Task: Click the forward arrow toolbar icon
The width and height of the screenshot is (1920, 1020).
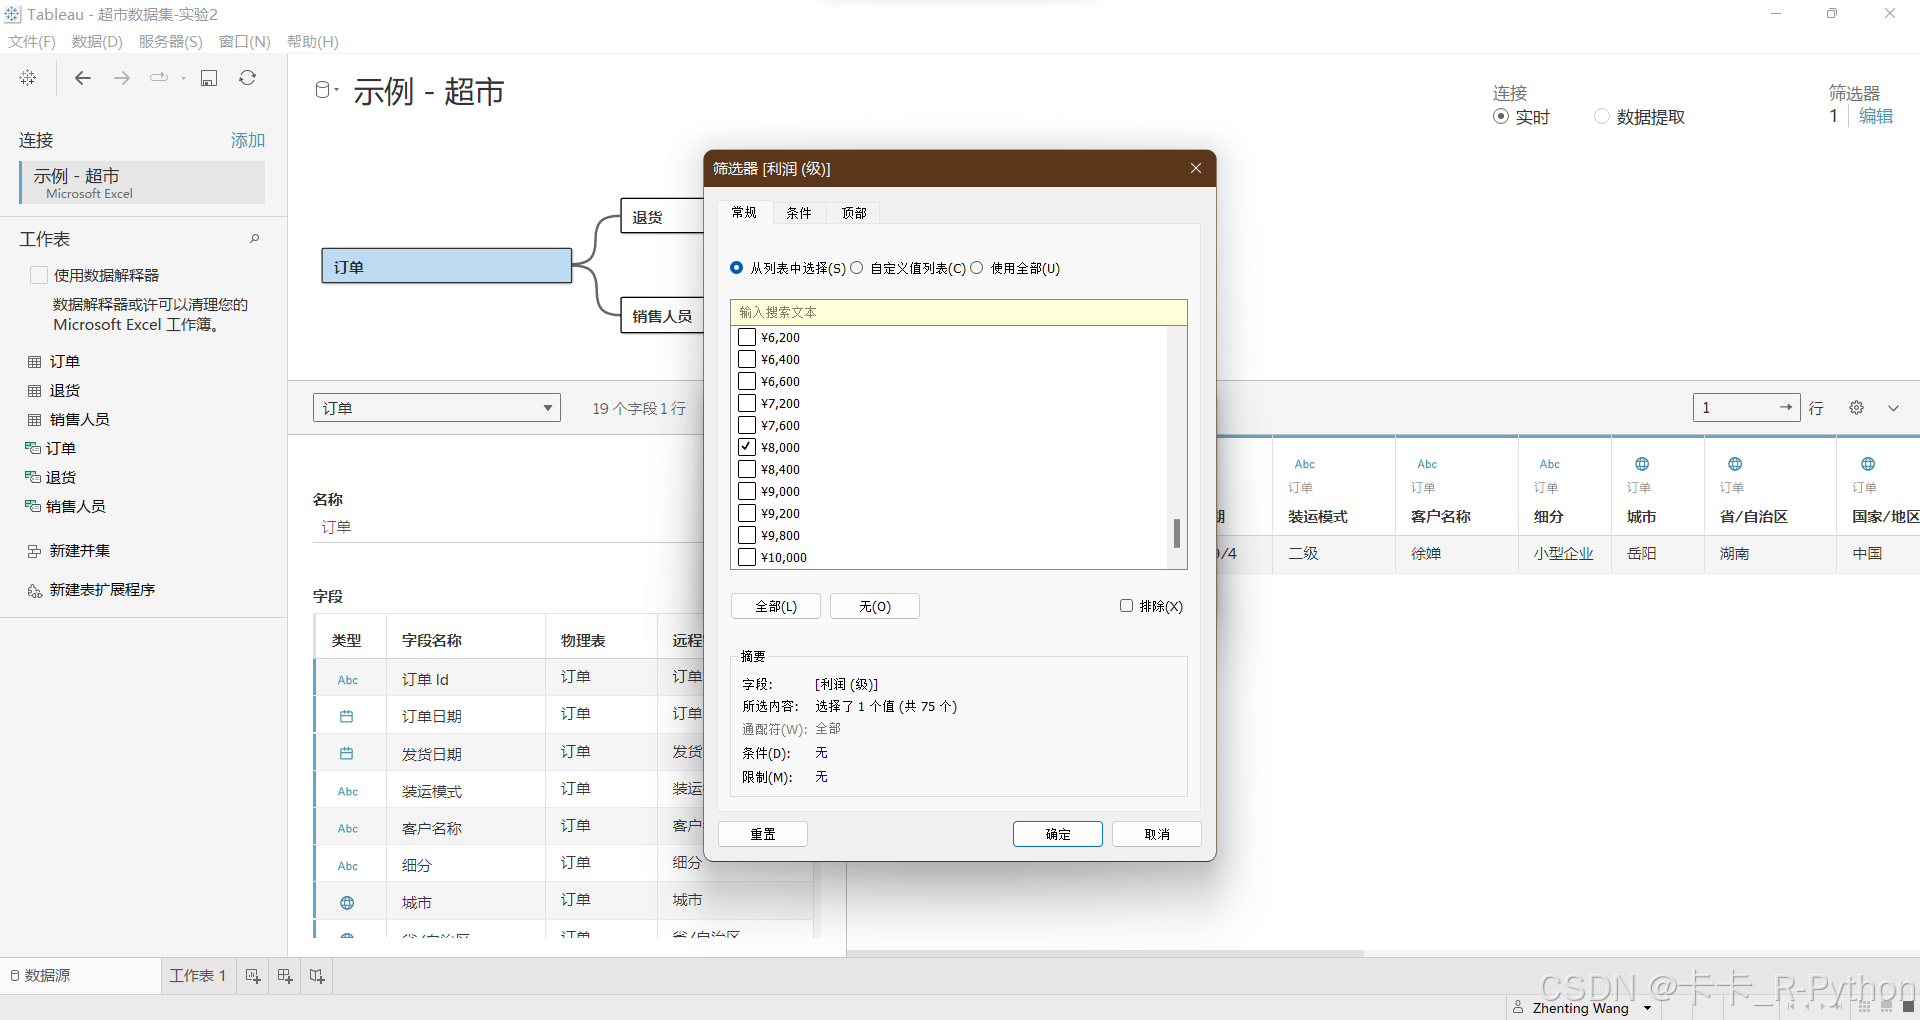Action: tap(122, 78)
